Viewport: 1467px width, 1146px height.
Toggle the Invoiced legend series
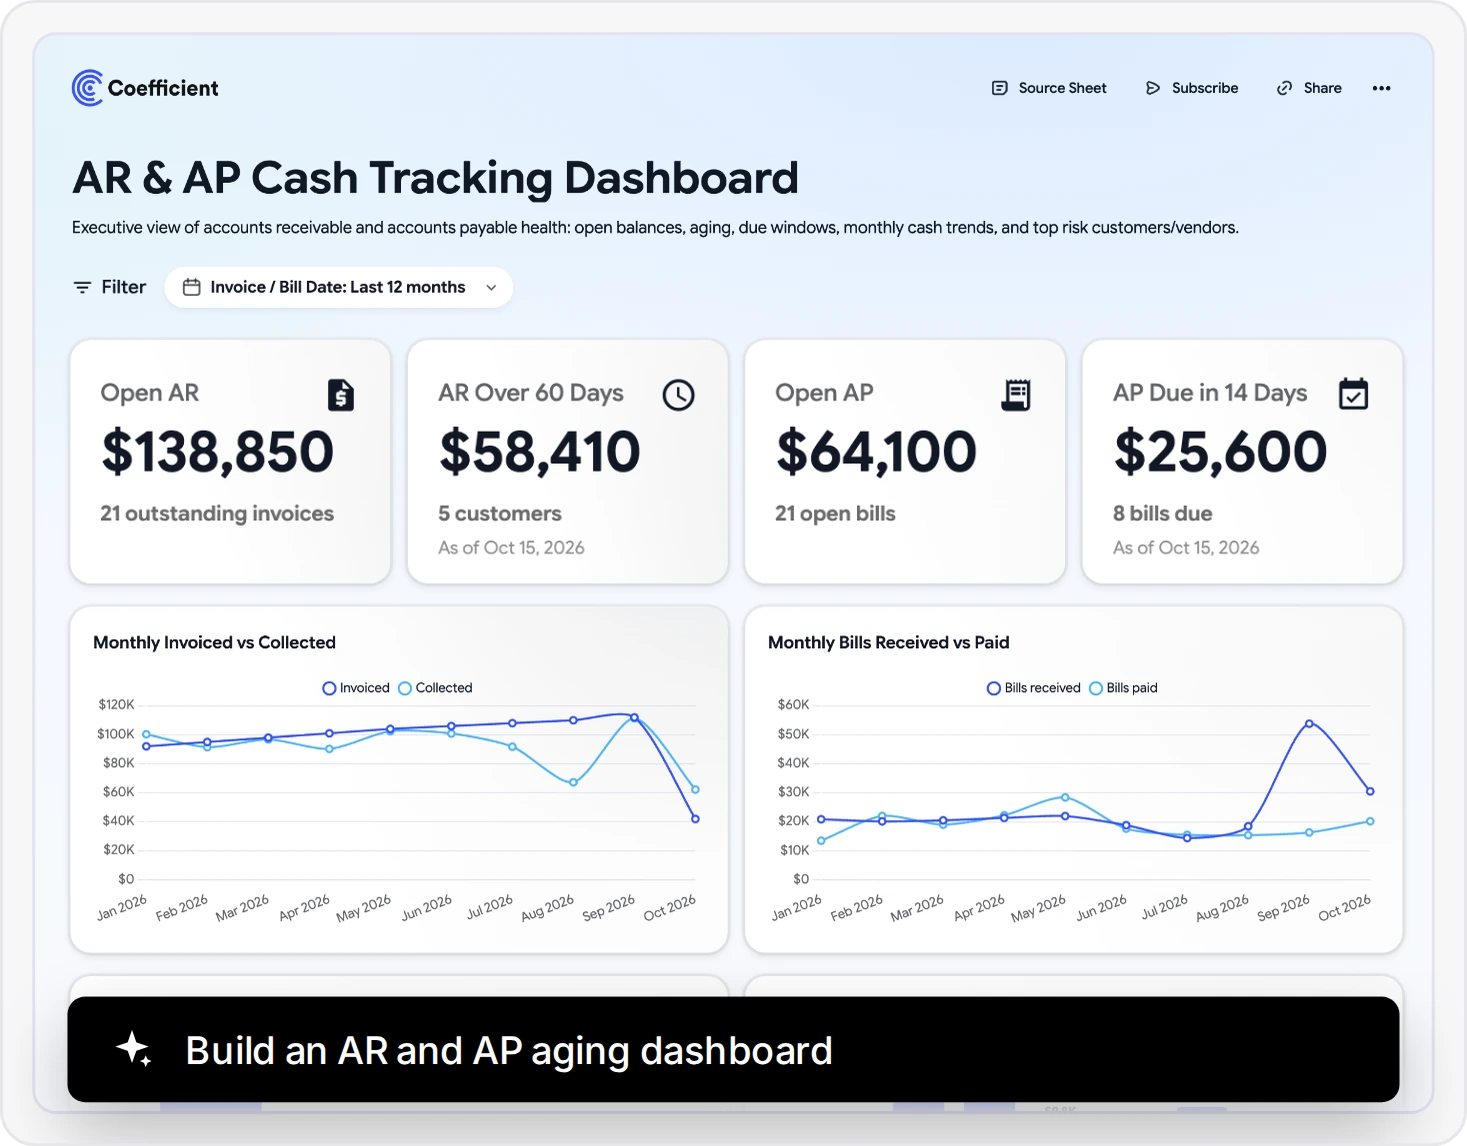point(356,688)
